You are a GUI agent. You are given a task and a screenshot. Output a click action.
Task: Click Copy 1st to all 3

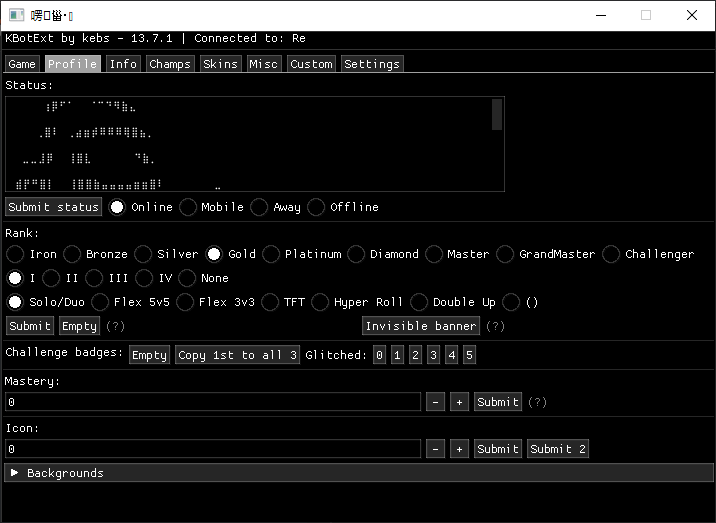237,355
